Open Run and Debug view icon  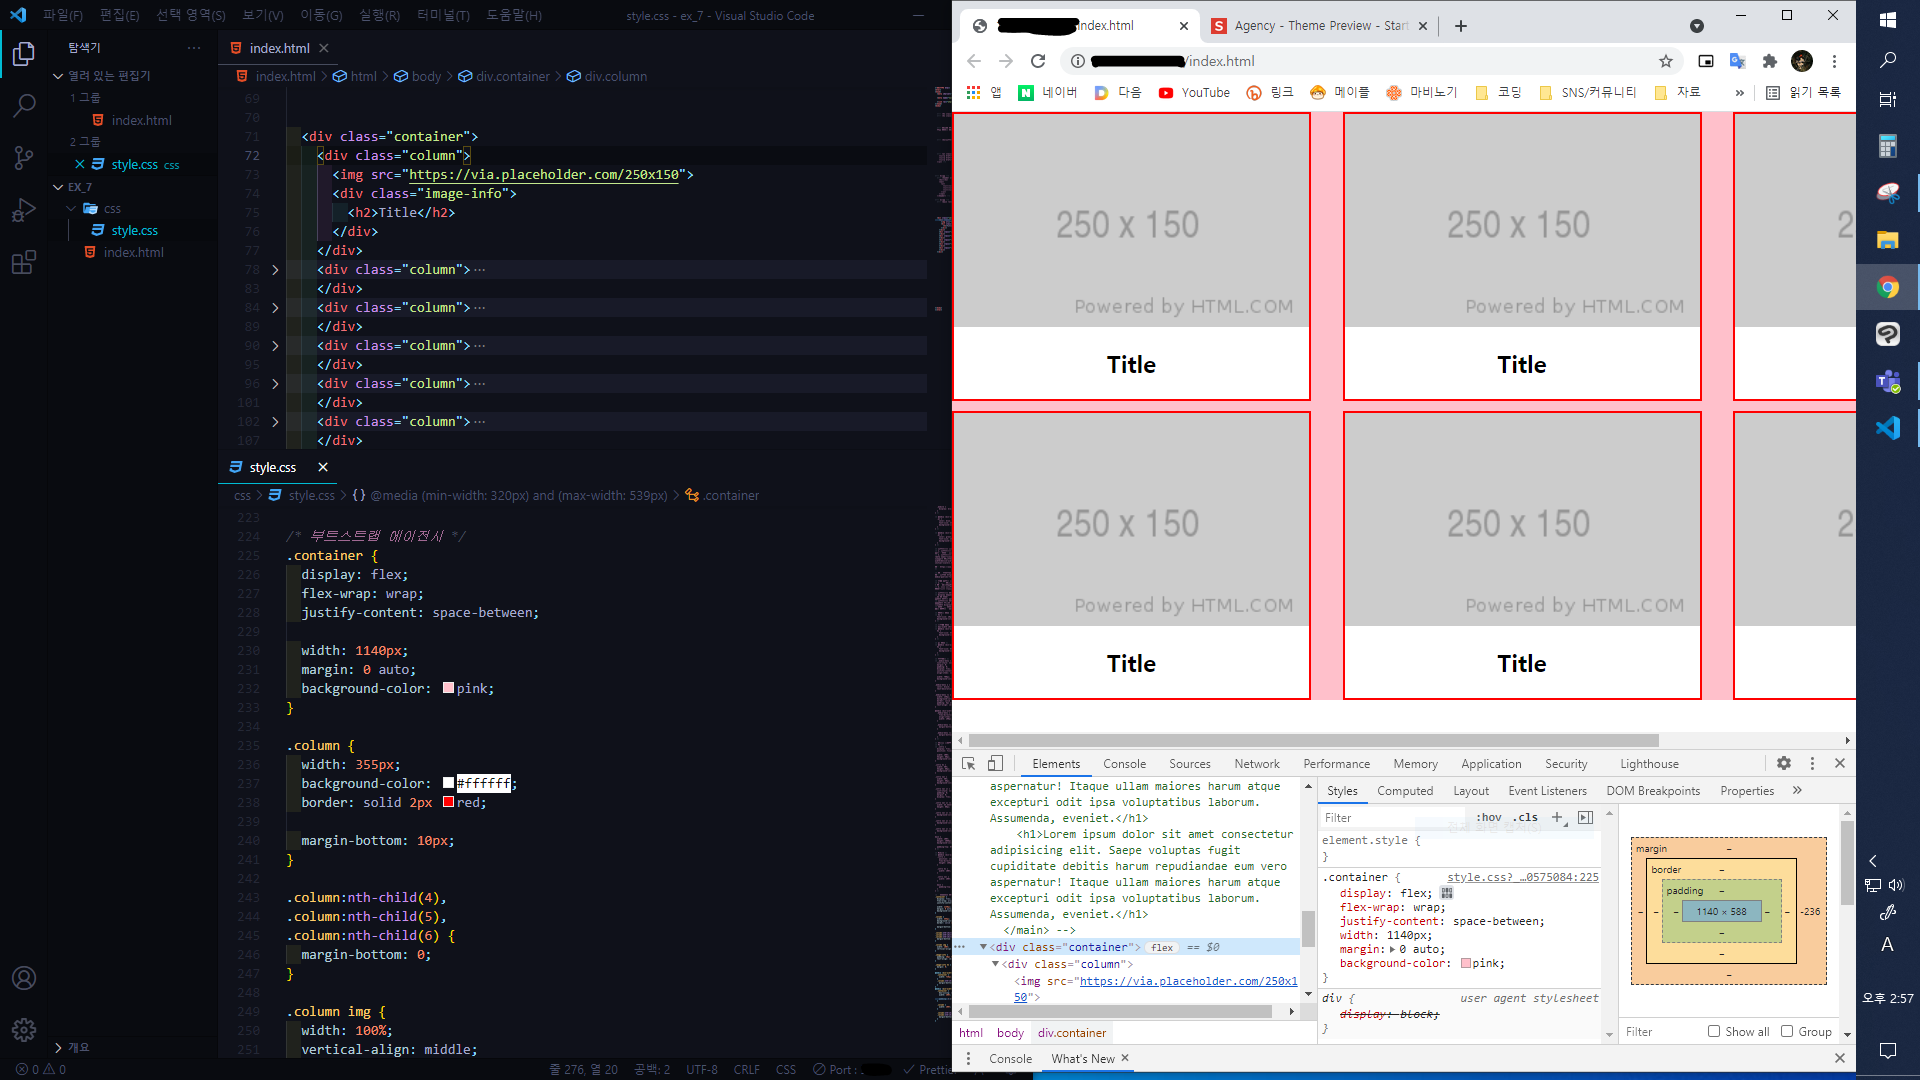24,210
